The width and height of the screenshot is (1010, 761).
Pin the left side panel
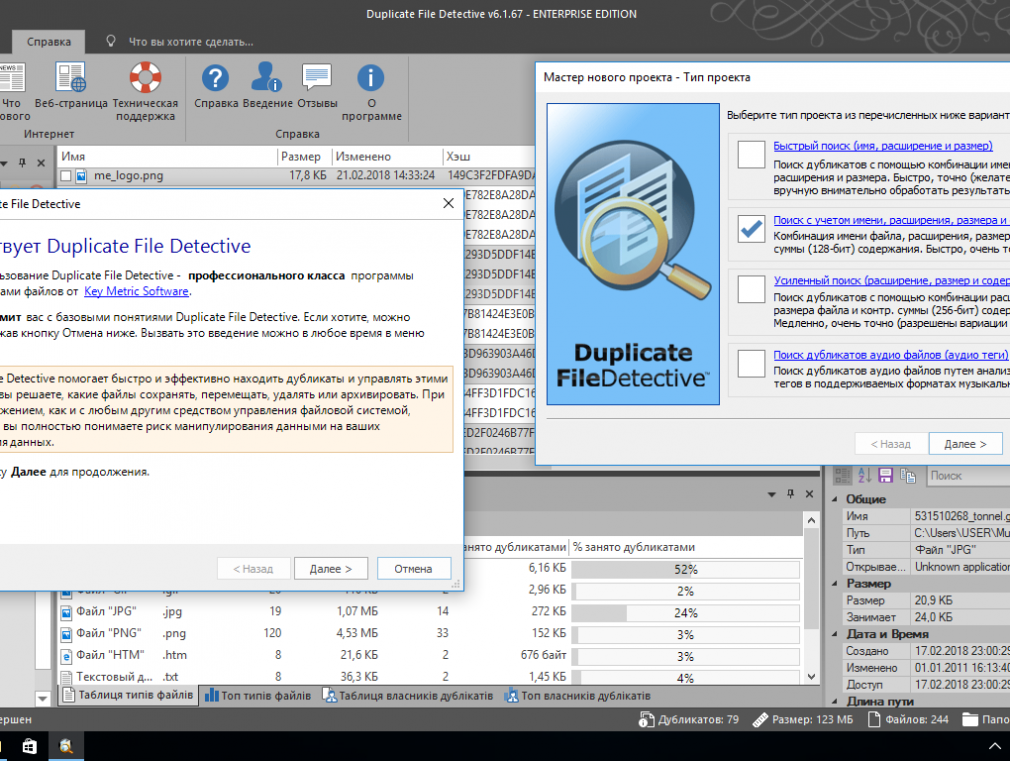click(22, 163)
